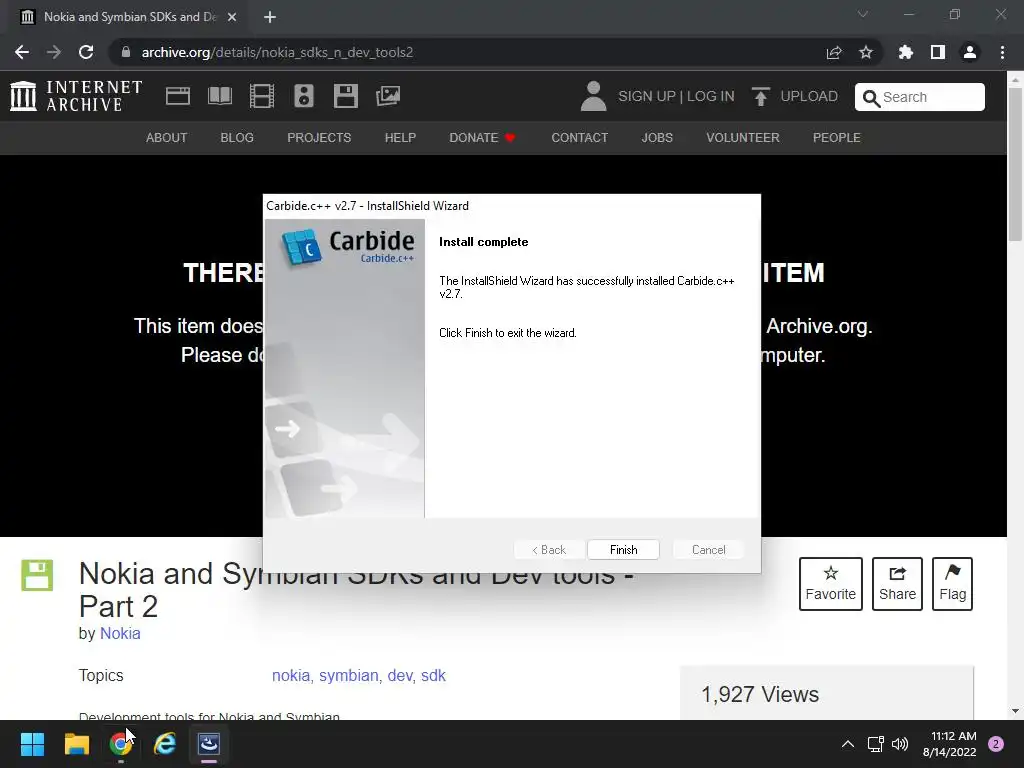Open the BLOG menu item
The image size is (1024, 768).
[x=237, y=138]
